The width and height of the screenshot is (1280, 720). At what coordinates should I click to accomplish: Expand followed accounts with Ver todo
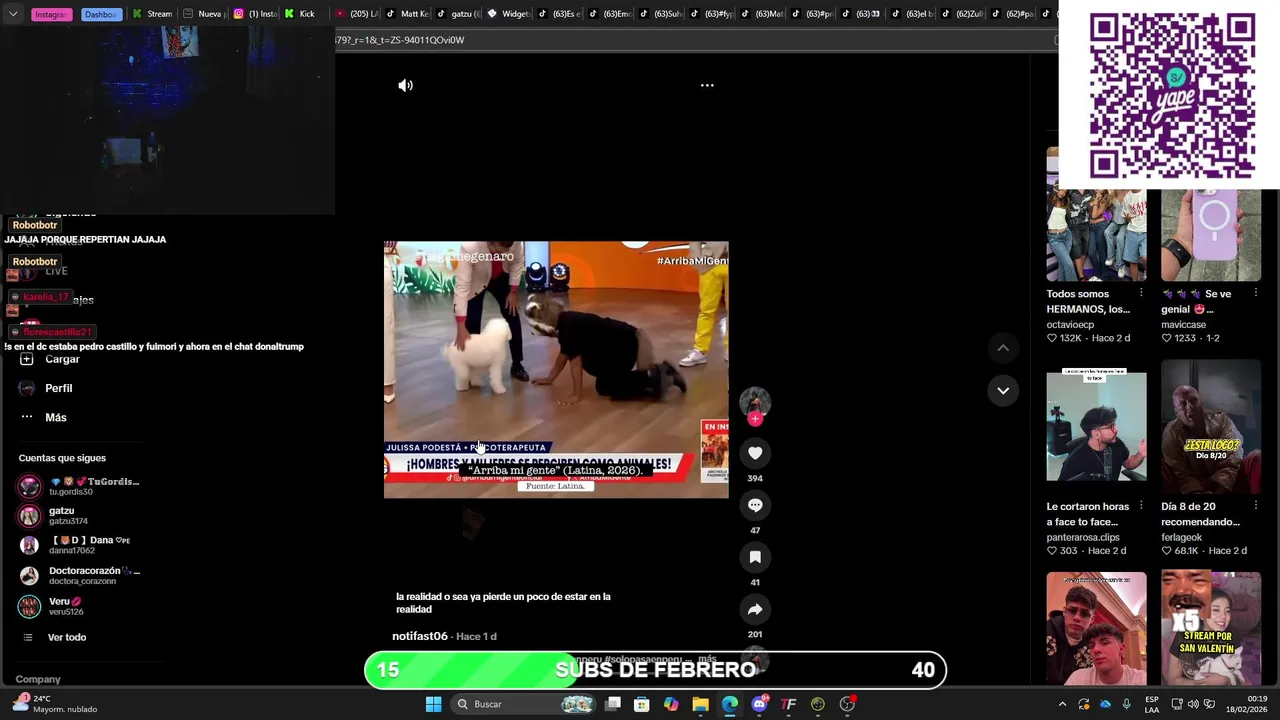[x=55, y=637]
